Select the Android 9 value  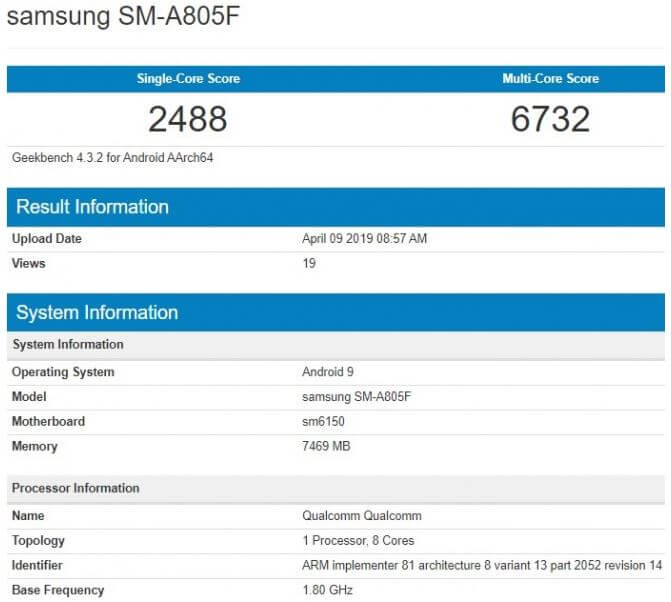click(x=328, y=372)
